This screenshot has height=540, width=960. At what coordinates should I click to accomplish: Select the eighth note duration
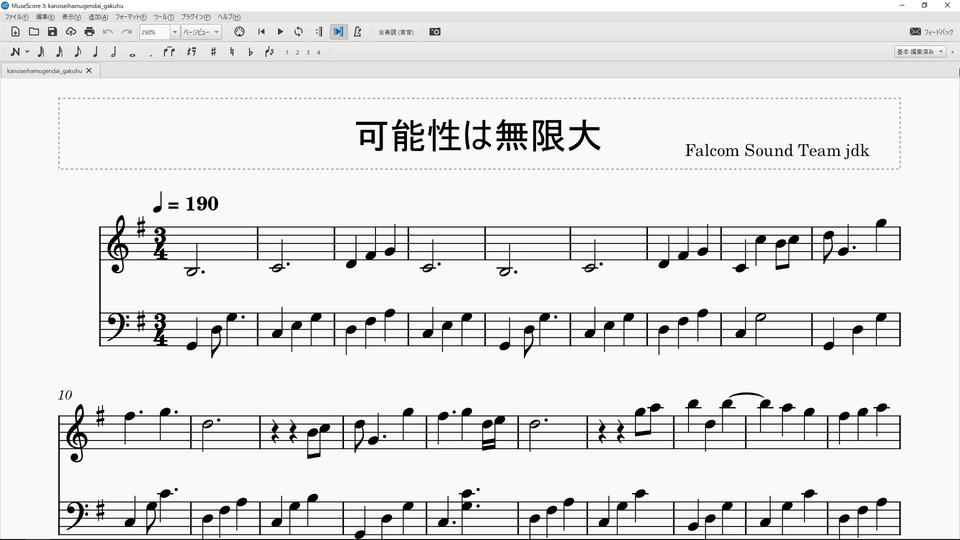click(78, 52)
